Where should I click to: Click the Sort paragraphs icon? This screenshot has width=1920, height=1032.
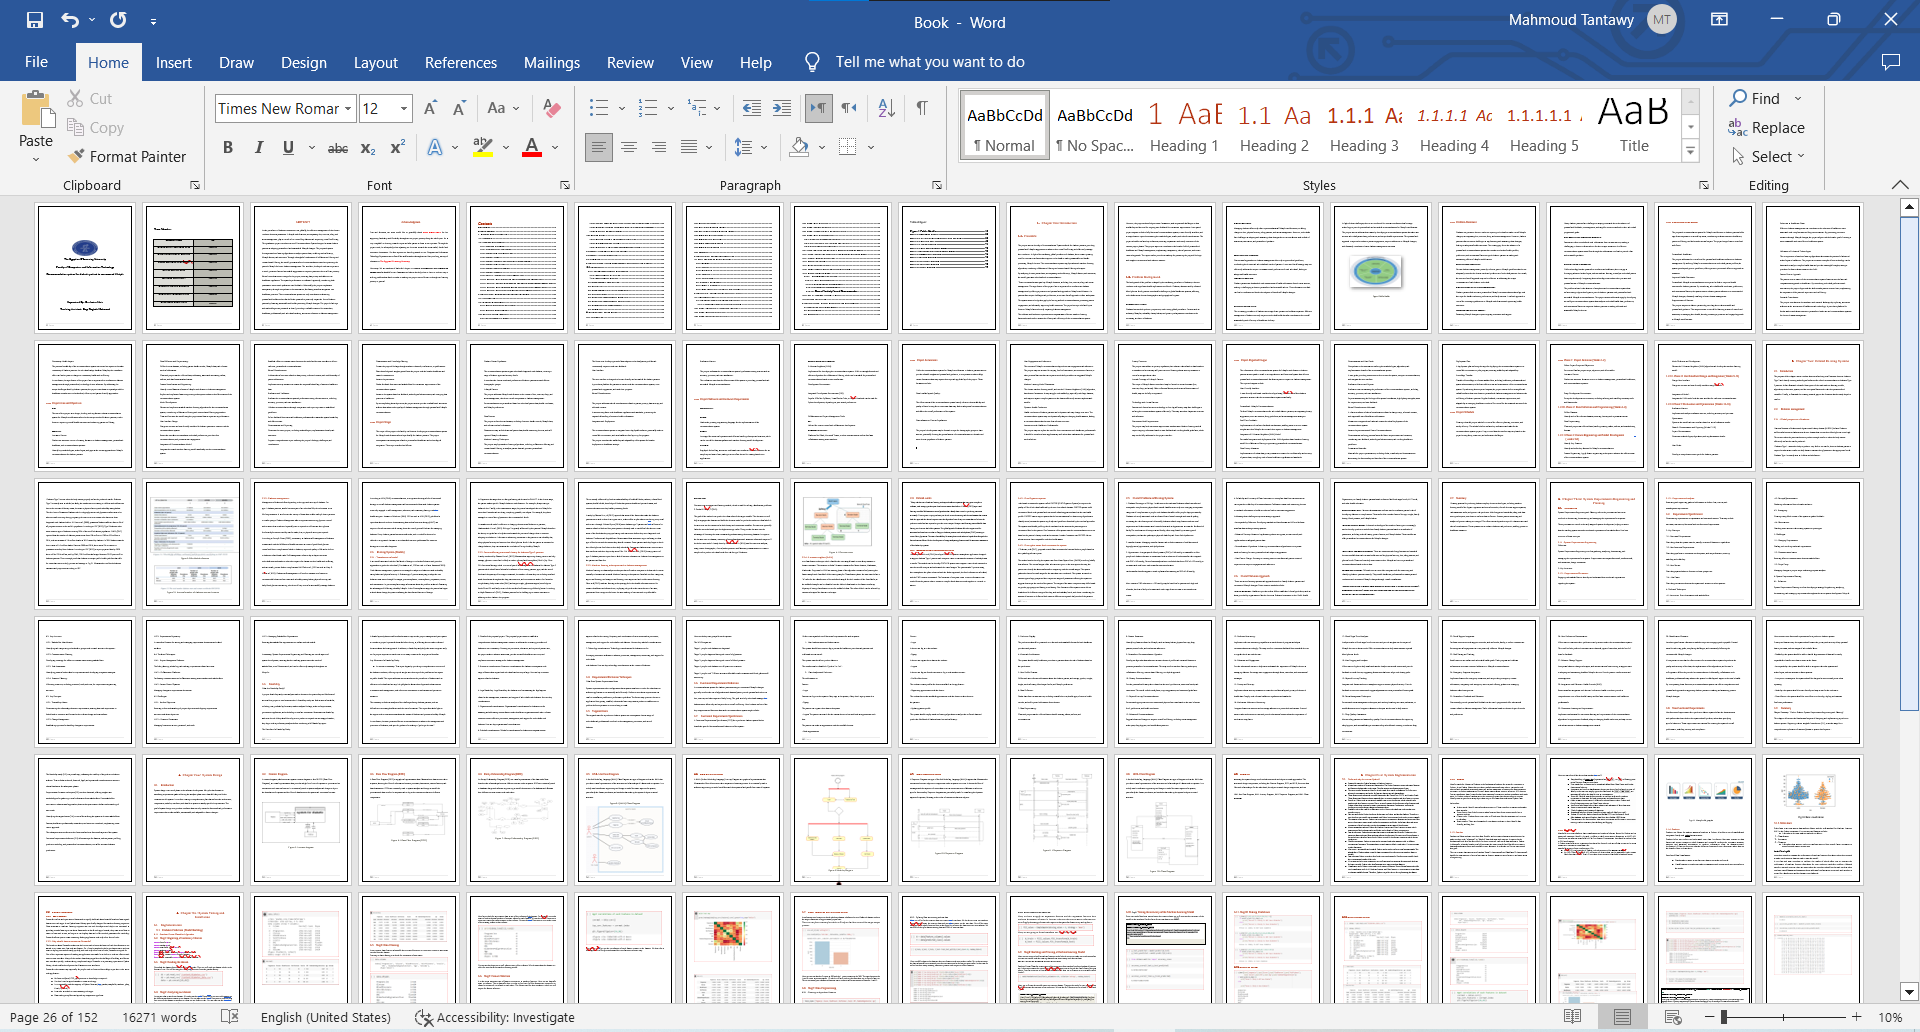[x=886, y=108]
